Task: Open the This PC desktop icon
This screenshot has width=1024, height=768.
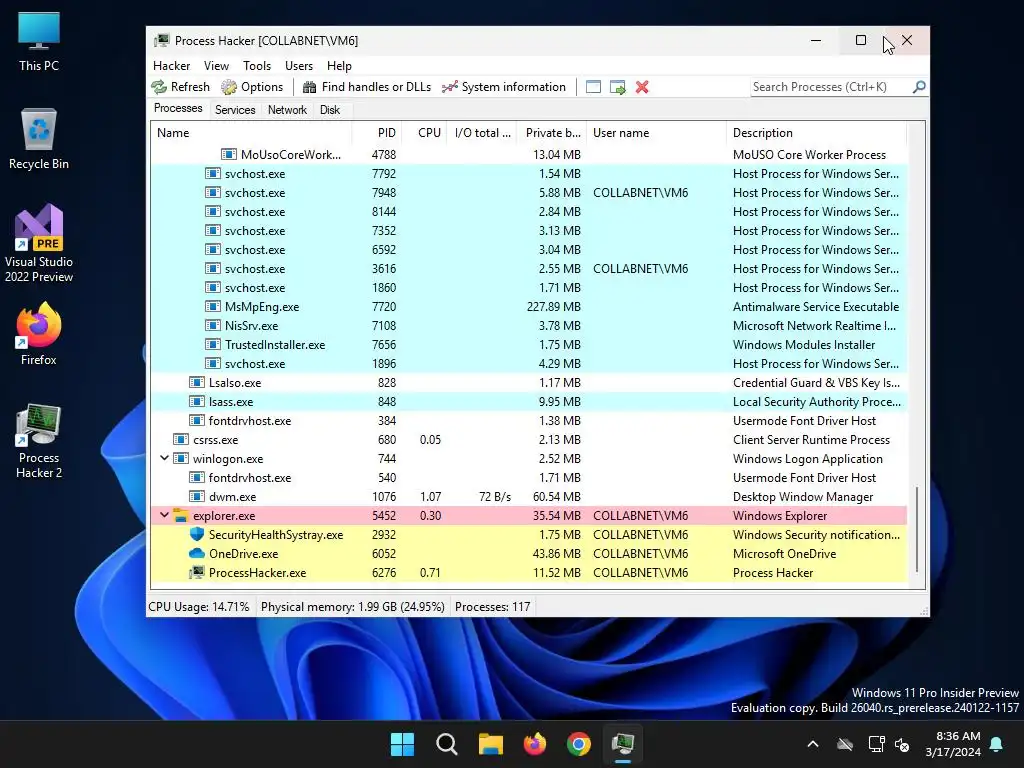Action: pyautogui.click(x=39, y=42)
